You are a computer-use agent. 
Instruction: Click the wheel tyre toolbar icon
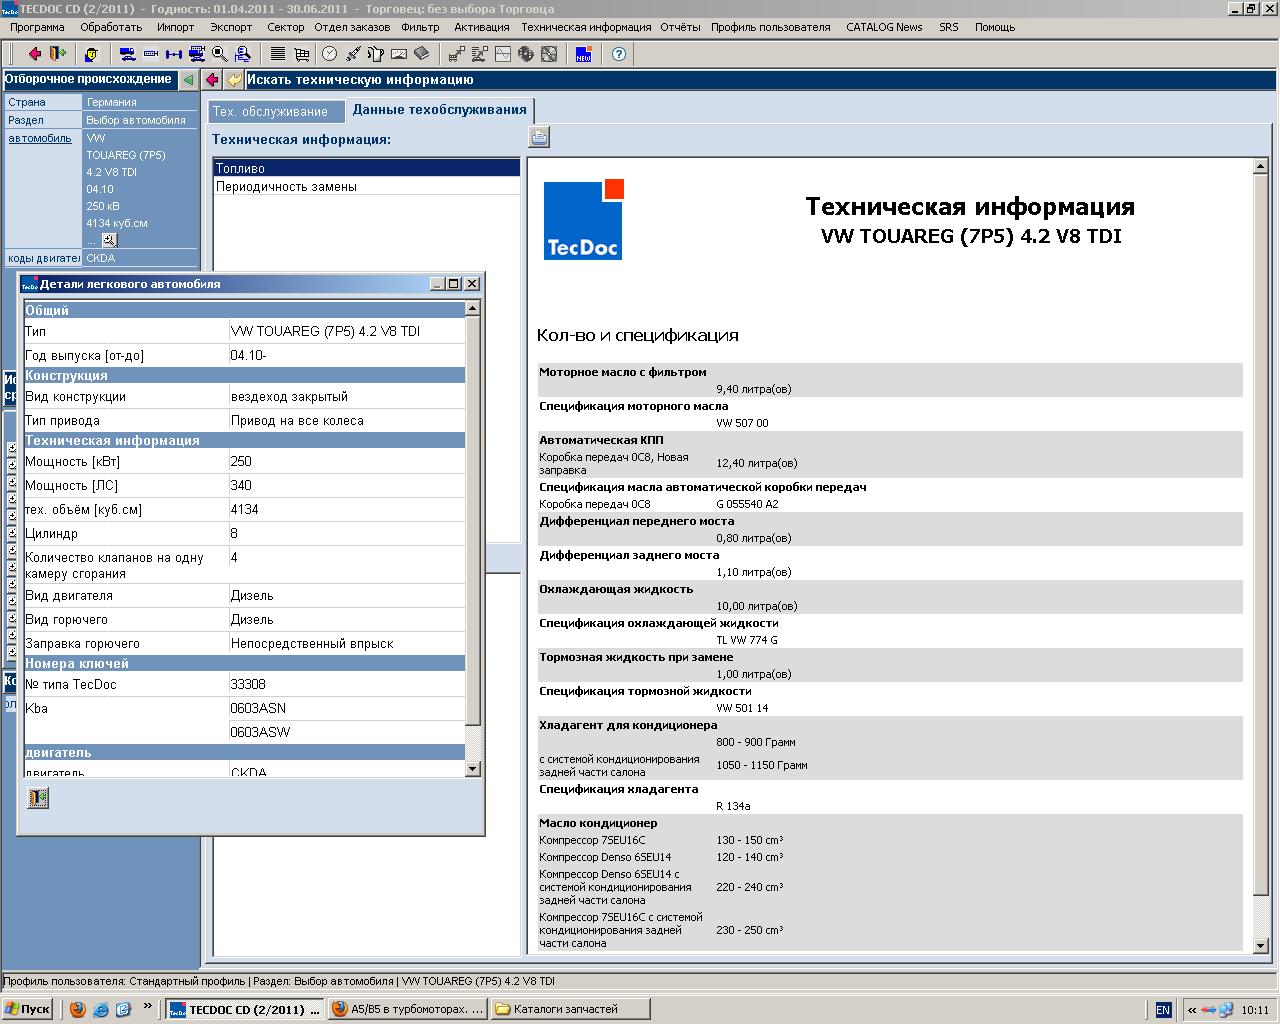coord(526,54)
